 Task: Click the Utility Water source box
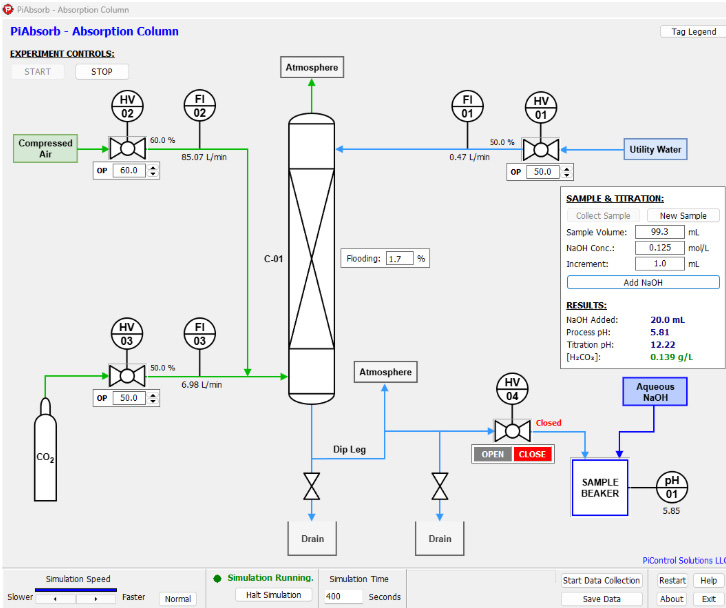(x=655, y=150)
